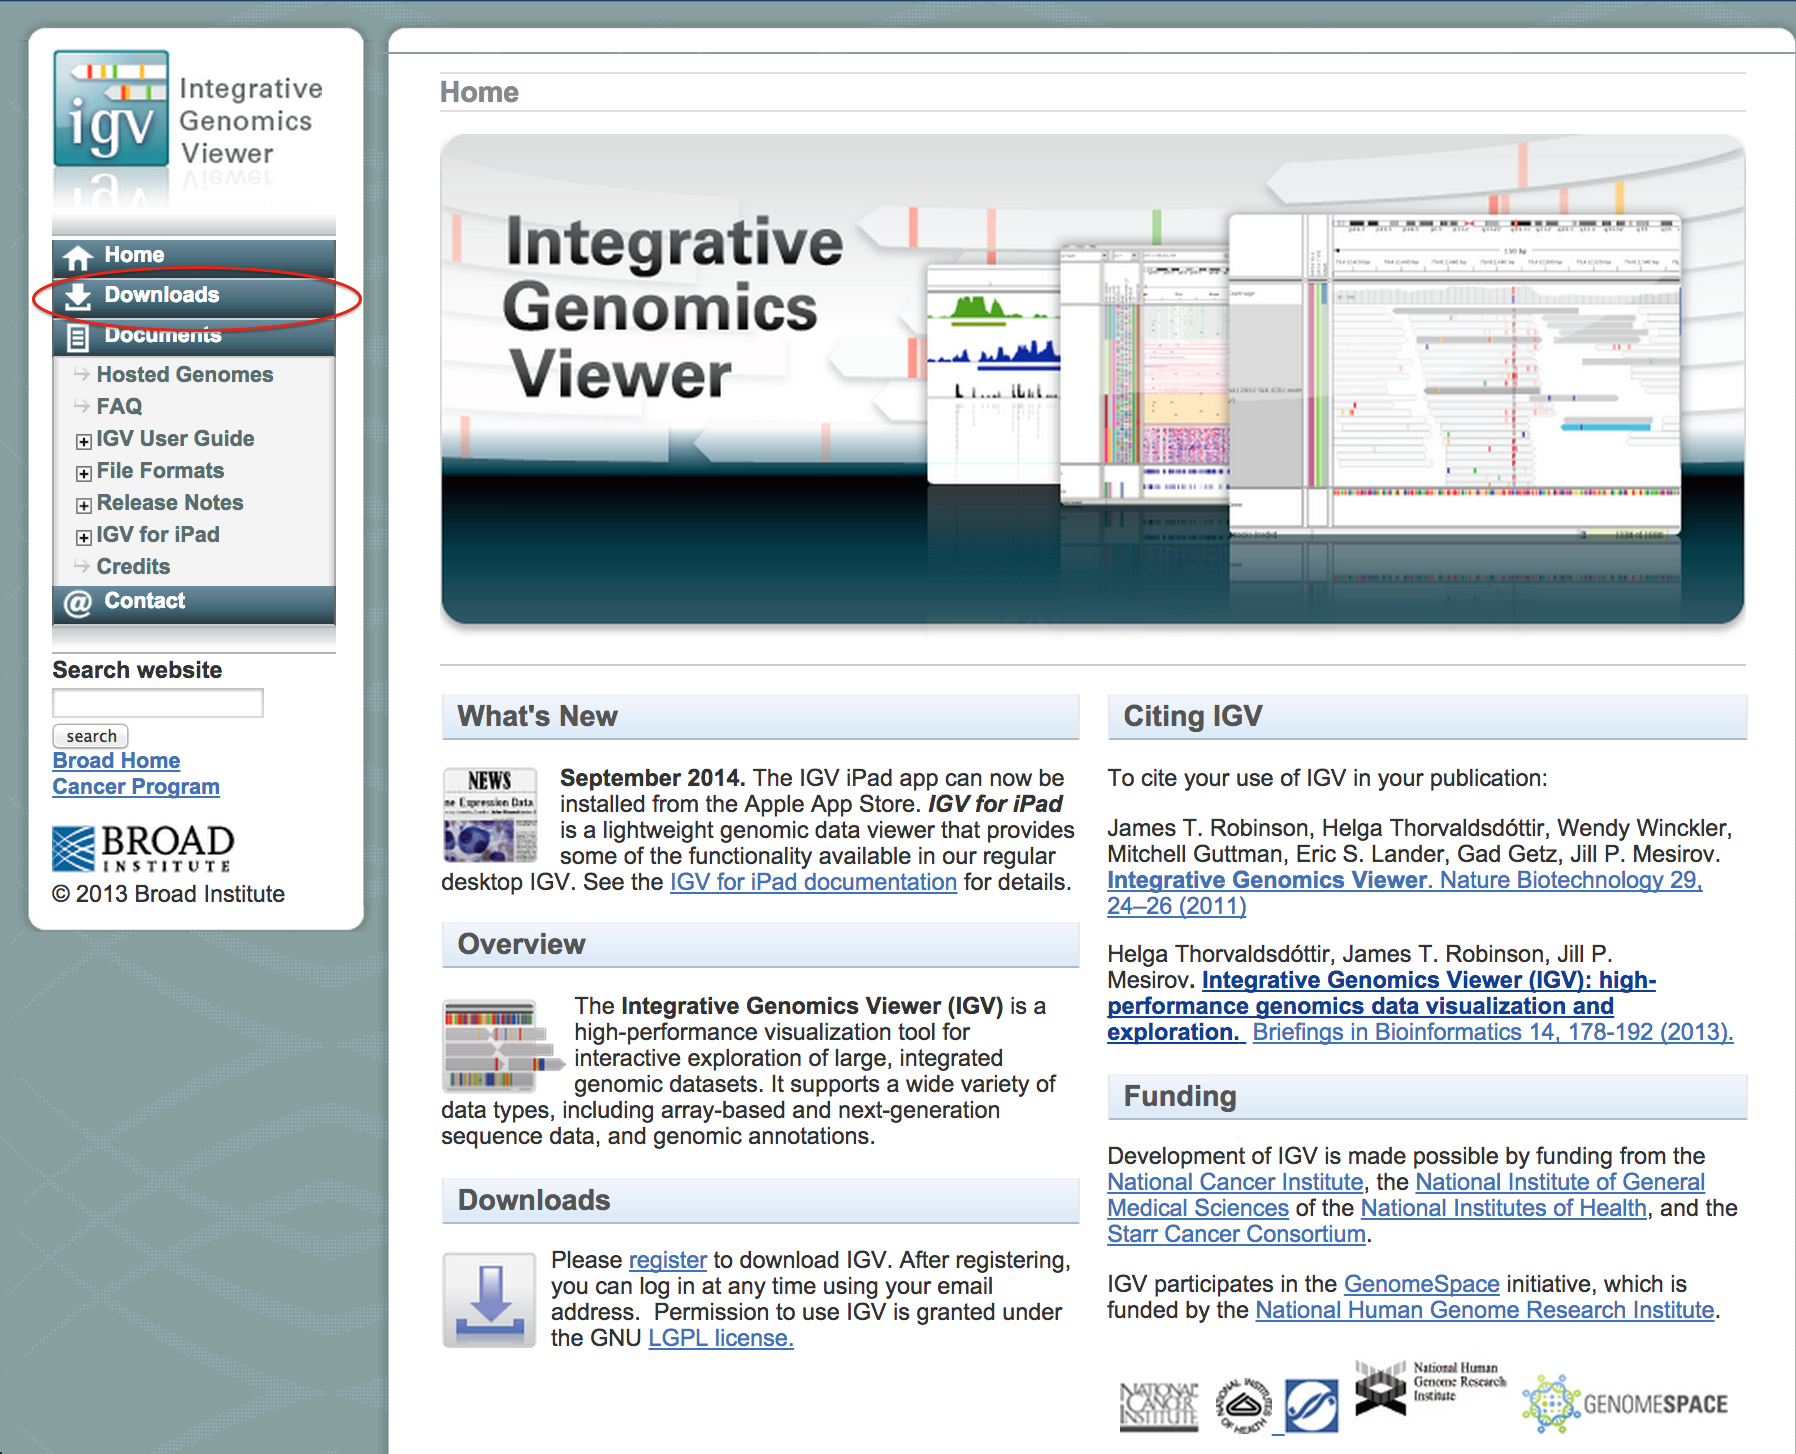Image resolution: width=1796 pixels, height=1454 pixels.
Task: Click the What's New section heading
Action: pos(538,716)
